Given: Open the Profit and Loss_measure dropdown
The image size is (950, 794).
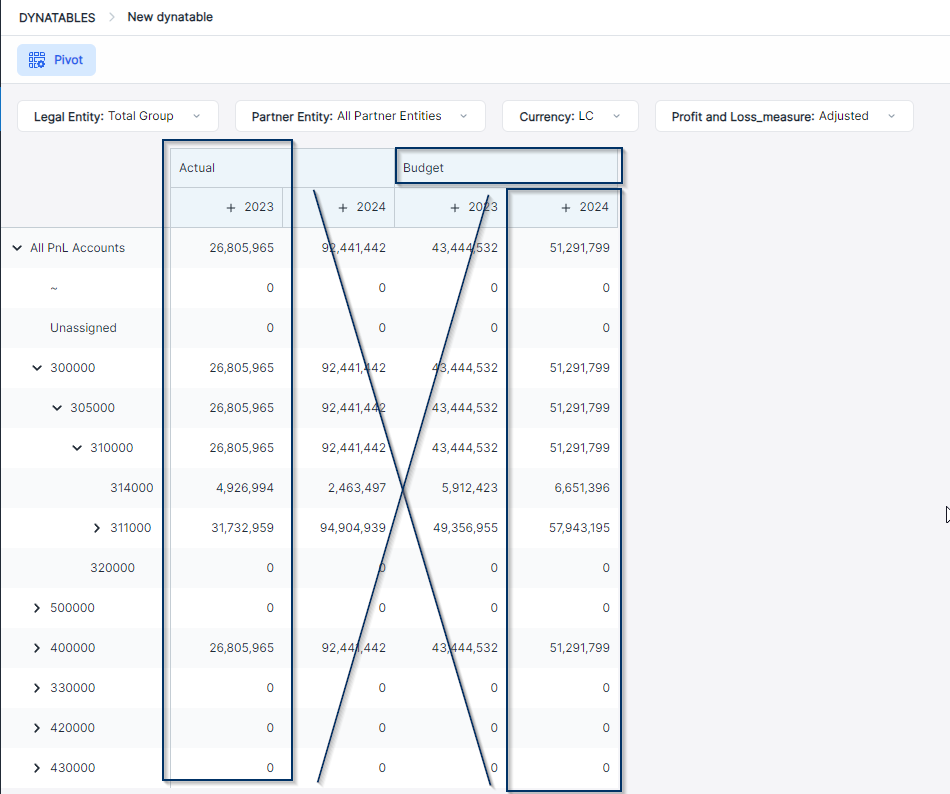Looking at the screenshot, I should click(x=784, y=116).
